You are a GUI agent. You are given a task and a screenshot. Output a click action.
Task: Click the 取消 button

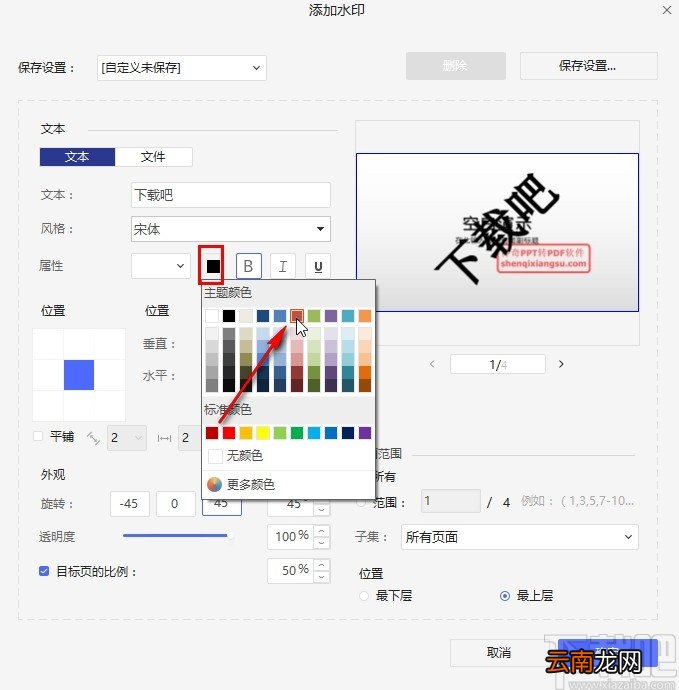point(499,653)
